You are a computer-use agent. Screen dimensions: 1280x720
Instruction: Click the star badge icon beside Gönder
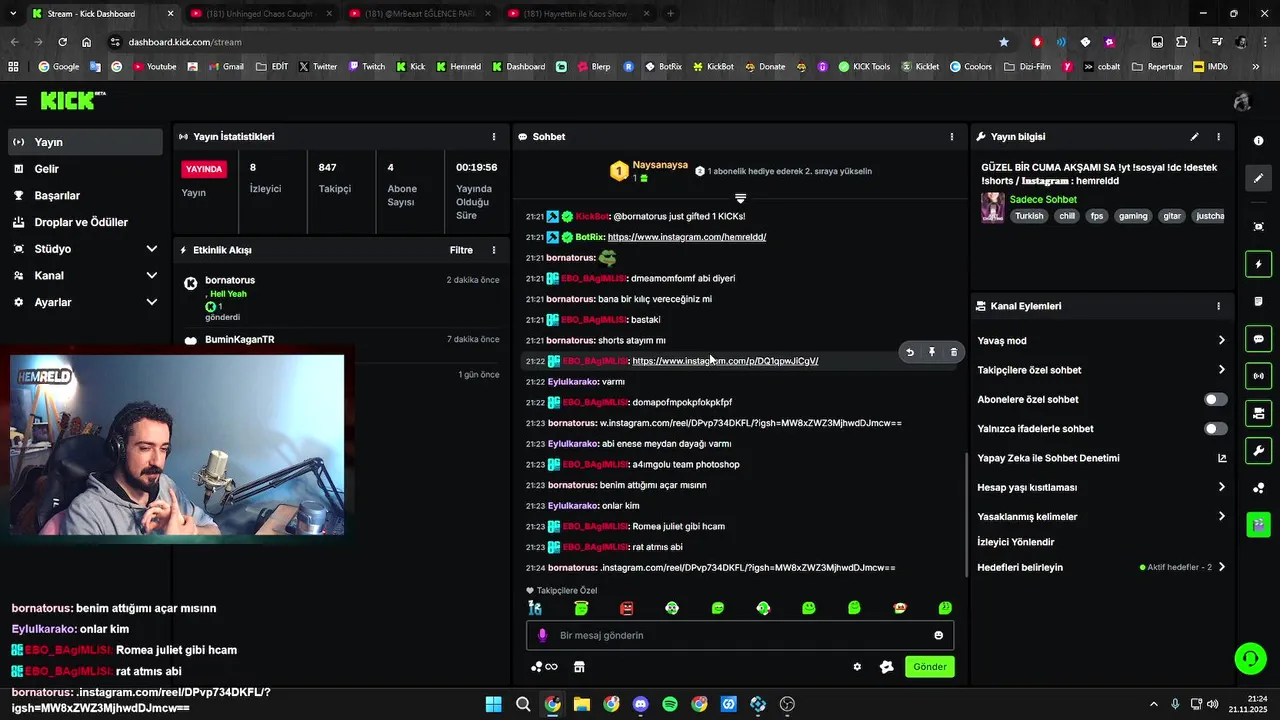(x=886, y=667)
